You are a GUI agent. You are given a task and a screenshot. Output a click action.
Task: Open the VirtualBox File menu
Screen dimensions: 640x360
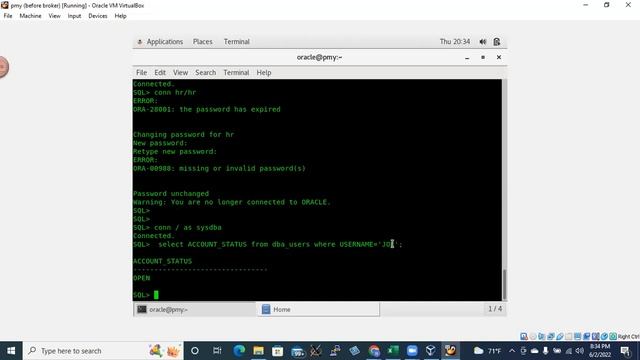click(8, 16)
